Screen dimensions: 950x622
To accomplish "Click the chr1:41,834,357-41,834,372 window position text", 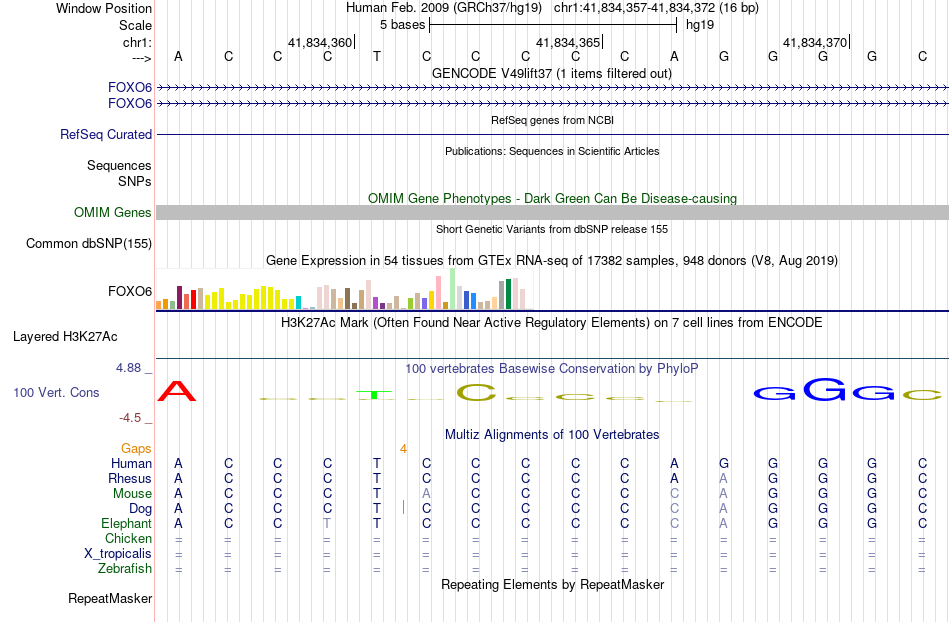I will pyautogui.click(x=656, y=8).
